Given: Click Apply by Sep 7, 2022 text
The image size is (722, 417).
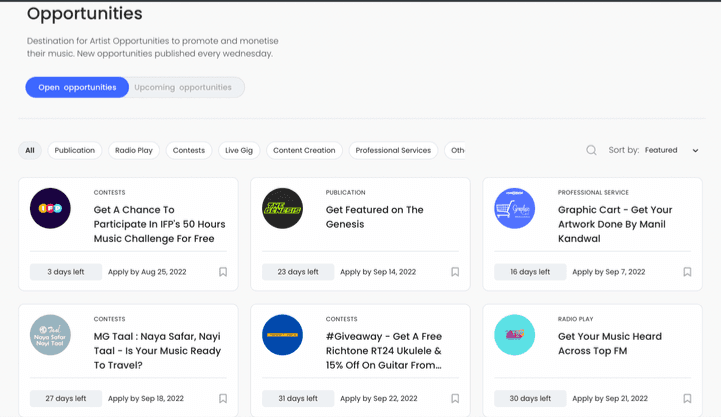Looking at the screenshot, I should 609,272.
